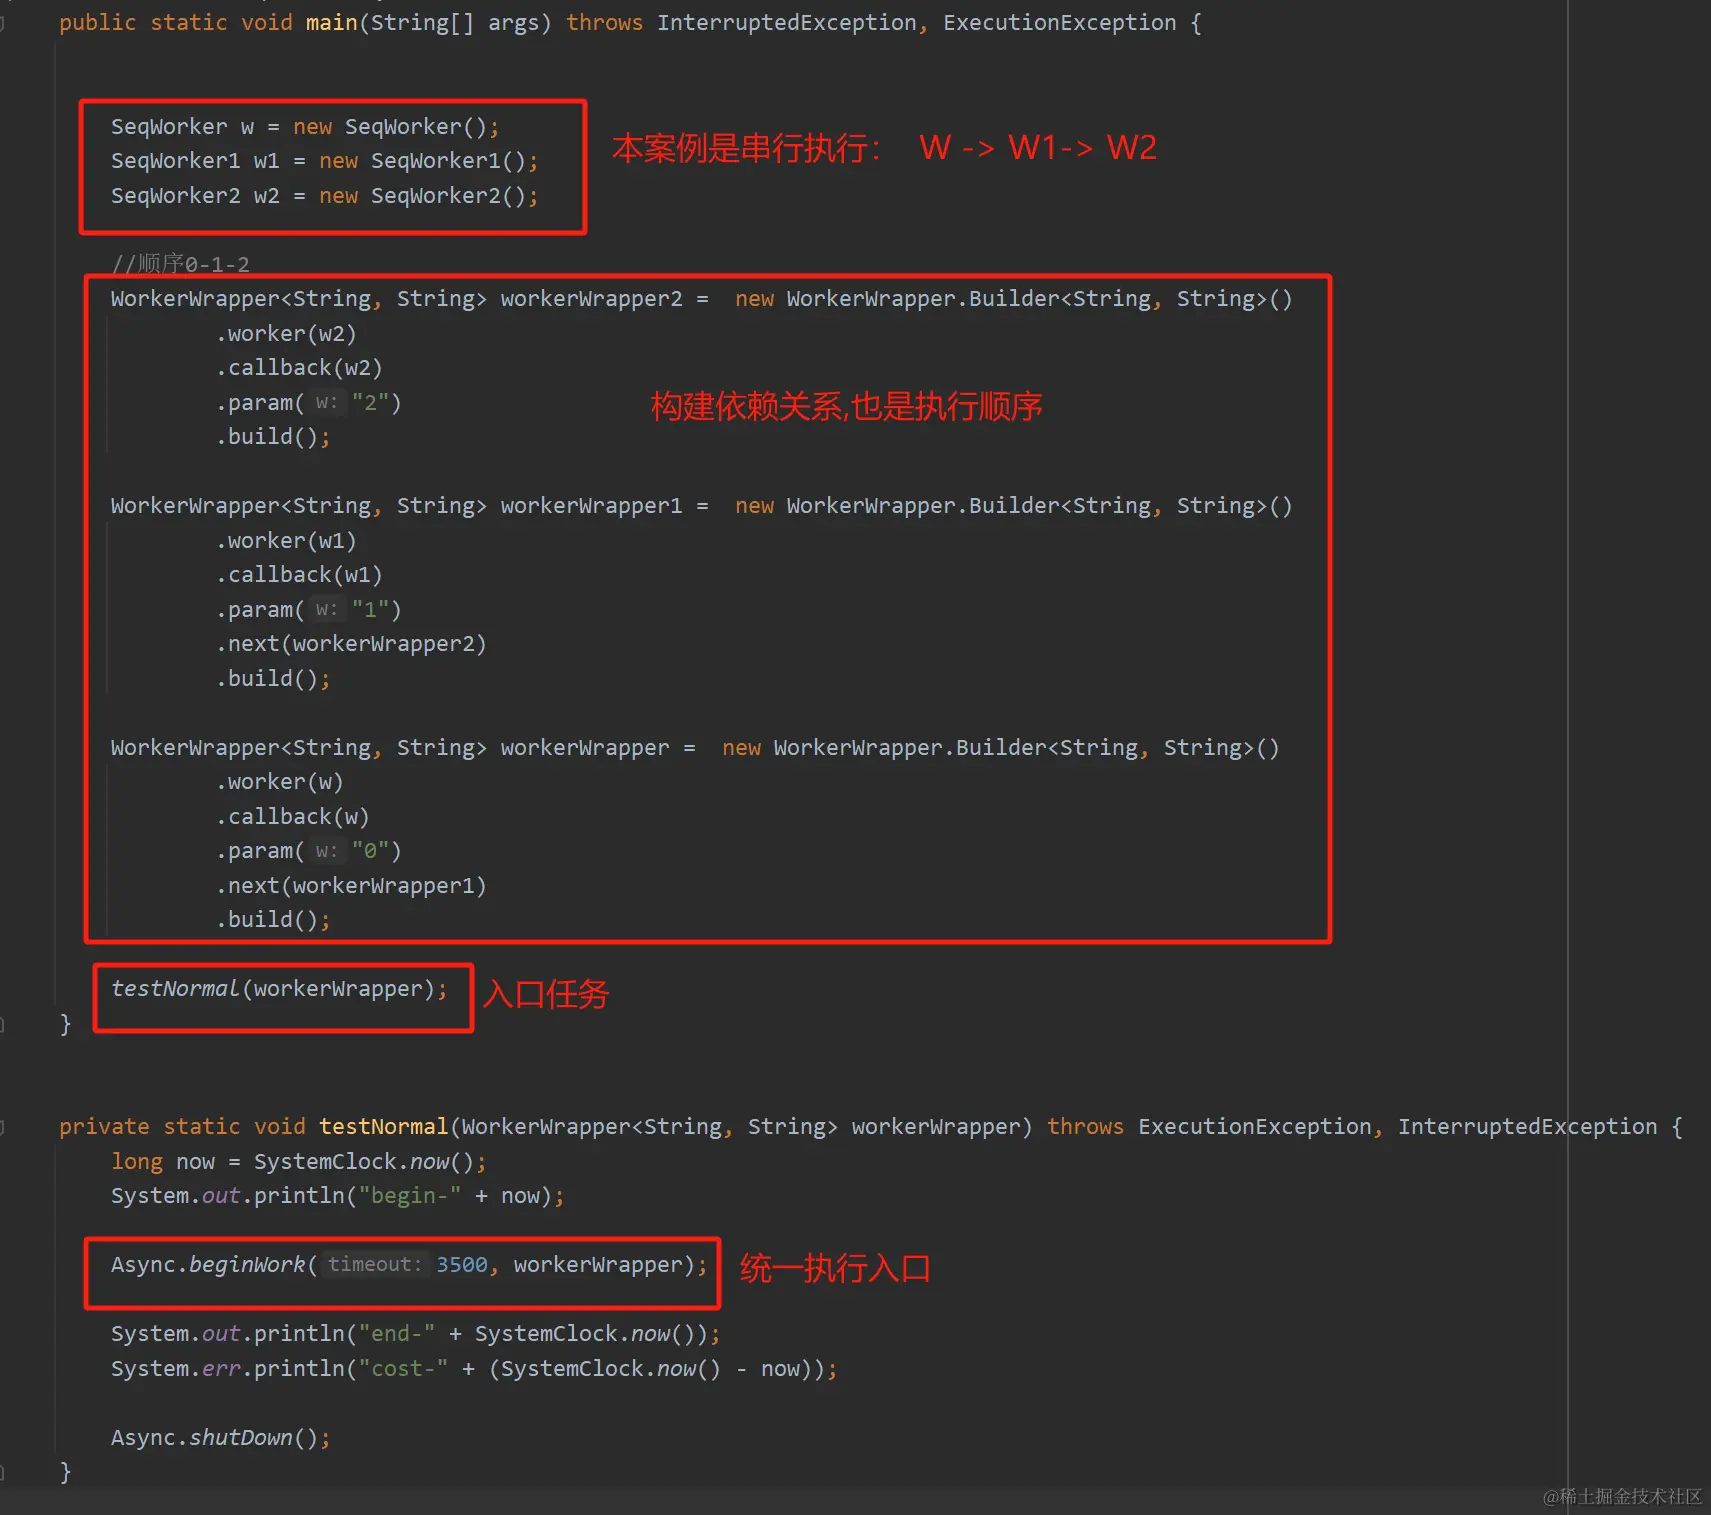Click testNormal in the private method declaration
Viewport: 1711px width, 1515px height.
[x=383, y=1127]
